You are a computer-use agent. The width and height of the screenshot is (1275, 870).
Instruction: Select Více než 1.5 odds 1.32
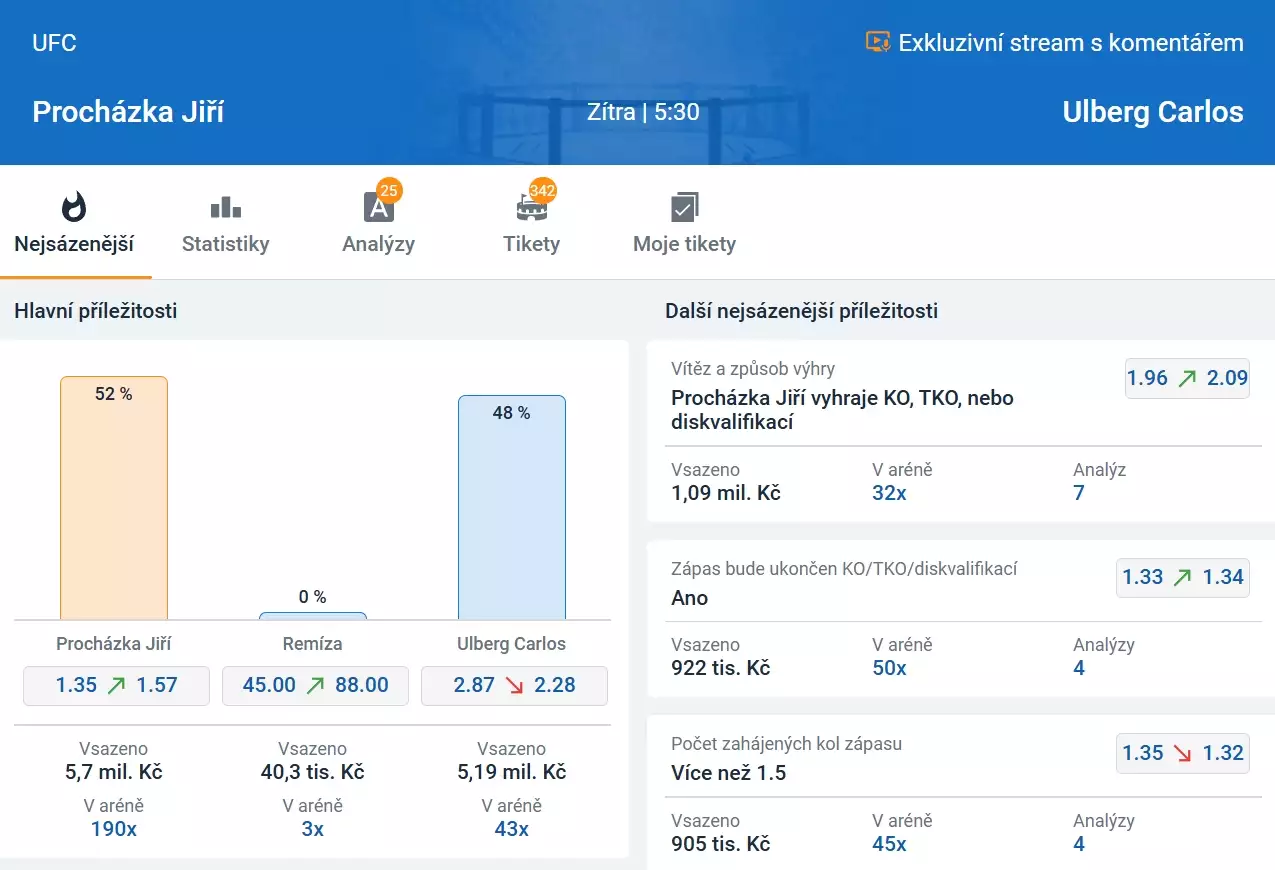click(x=1182, y=753)
